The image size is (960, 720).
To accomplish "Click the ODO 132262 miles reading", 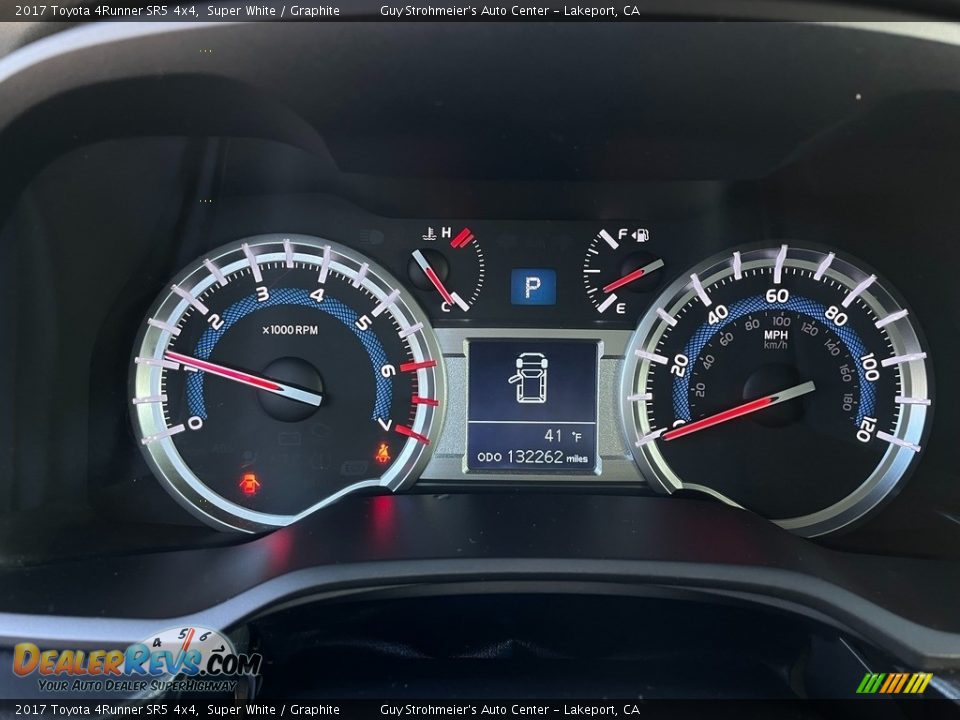I will click(x=532, y=457).
